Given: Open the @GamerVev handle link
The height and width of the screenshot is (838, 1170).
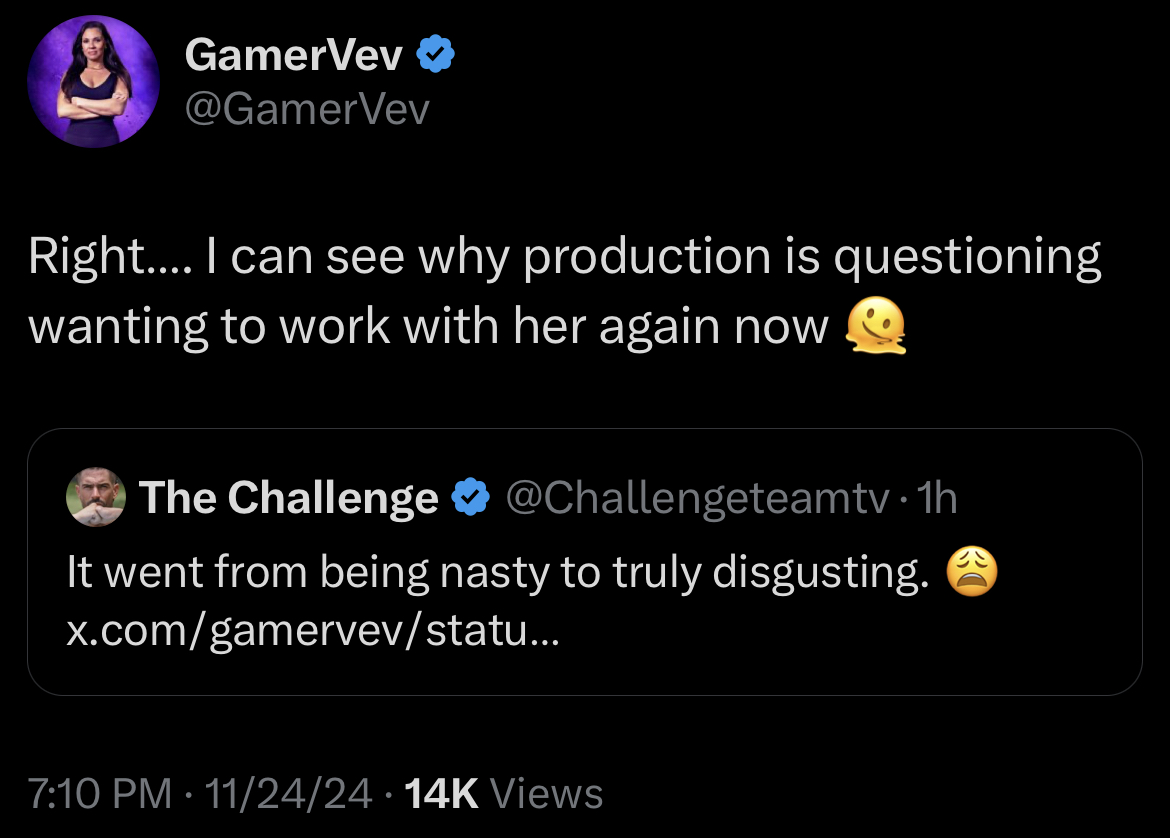Looking at the screenshot, I should click(x=307, y=109).
